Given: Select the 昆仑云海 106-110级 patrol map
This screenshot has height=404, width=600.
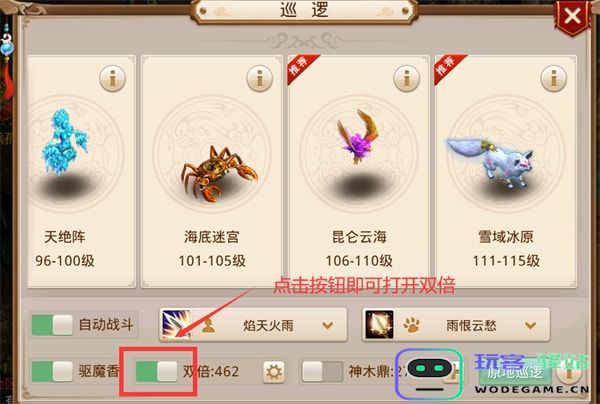Looking at the screenshot, I should coord(359,171).
